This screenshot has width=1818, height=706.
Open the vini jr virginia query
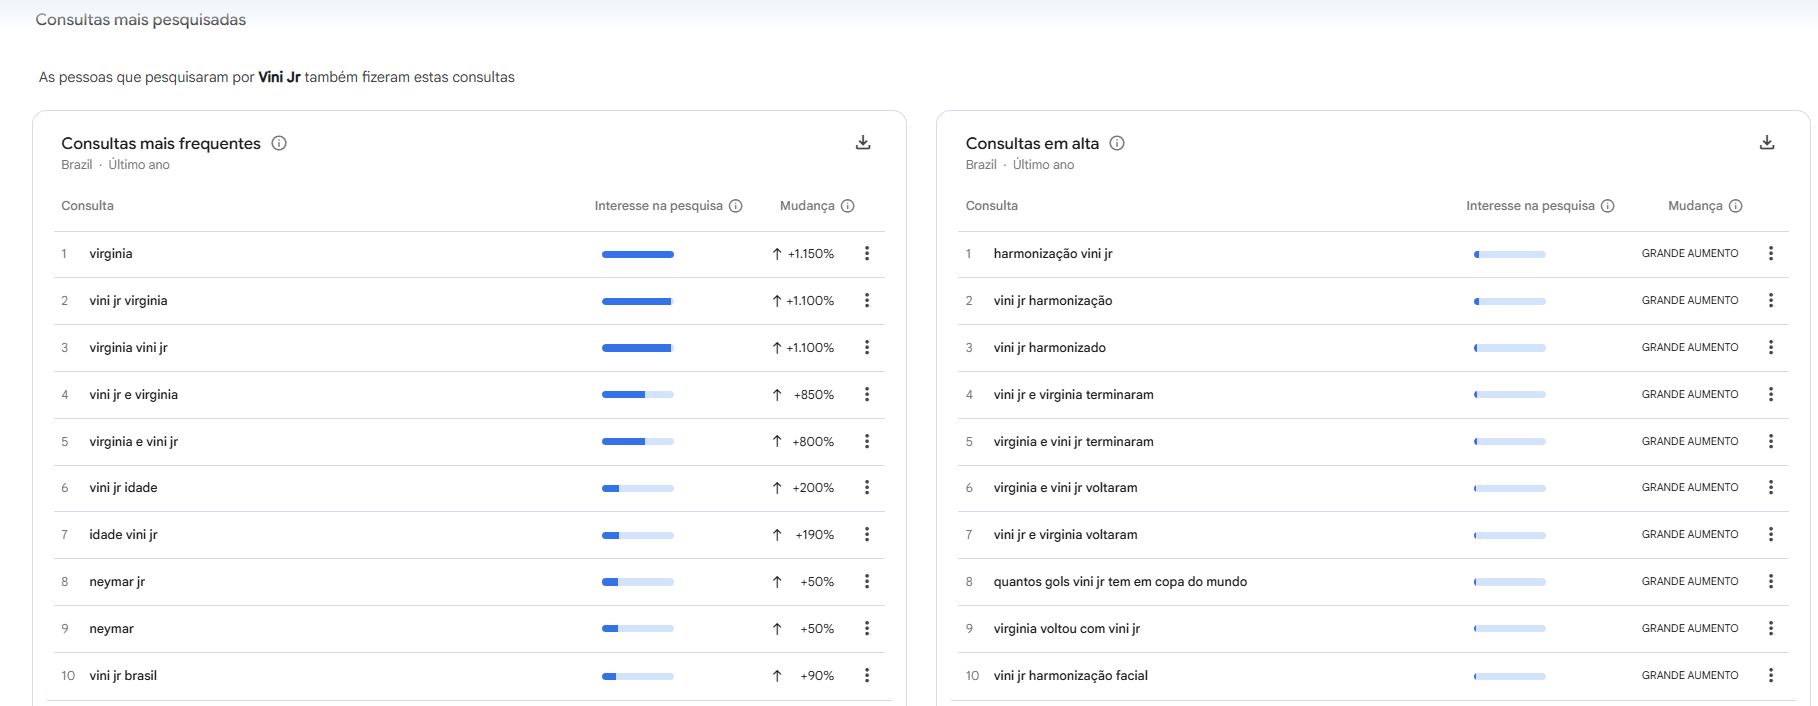point(128,301)
